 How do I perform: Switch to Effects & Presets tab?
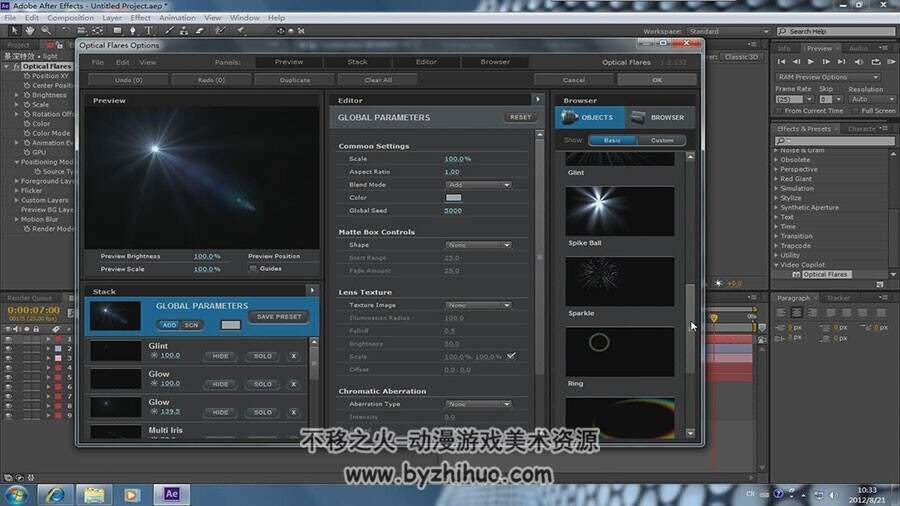coord(804,129)
